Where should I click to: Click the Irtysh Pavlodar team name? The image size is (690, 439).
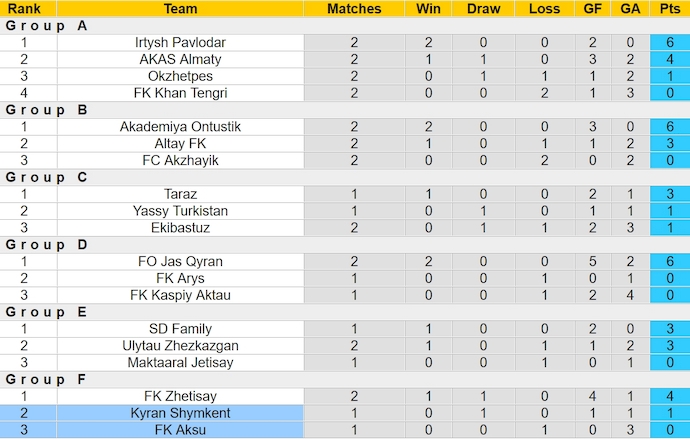180,43
